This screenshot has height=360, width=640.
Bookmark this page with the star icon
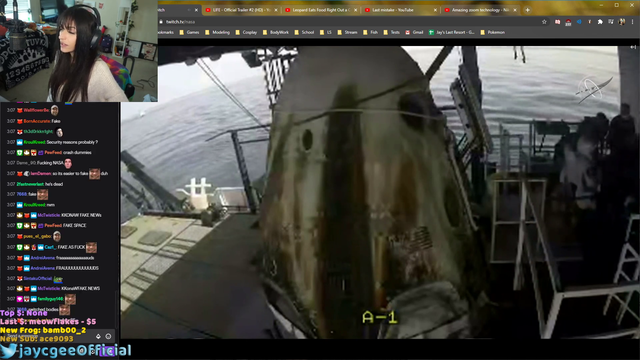(544, 22)
